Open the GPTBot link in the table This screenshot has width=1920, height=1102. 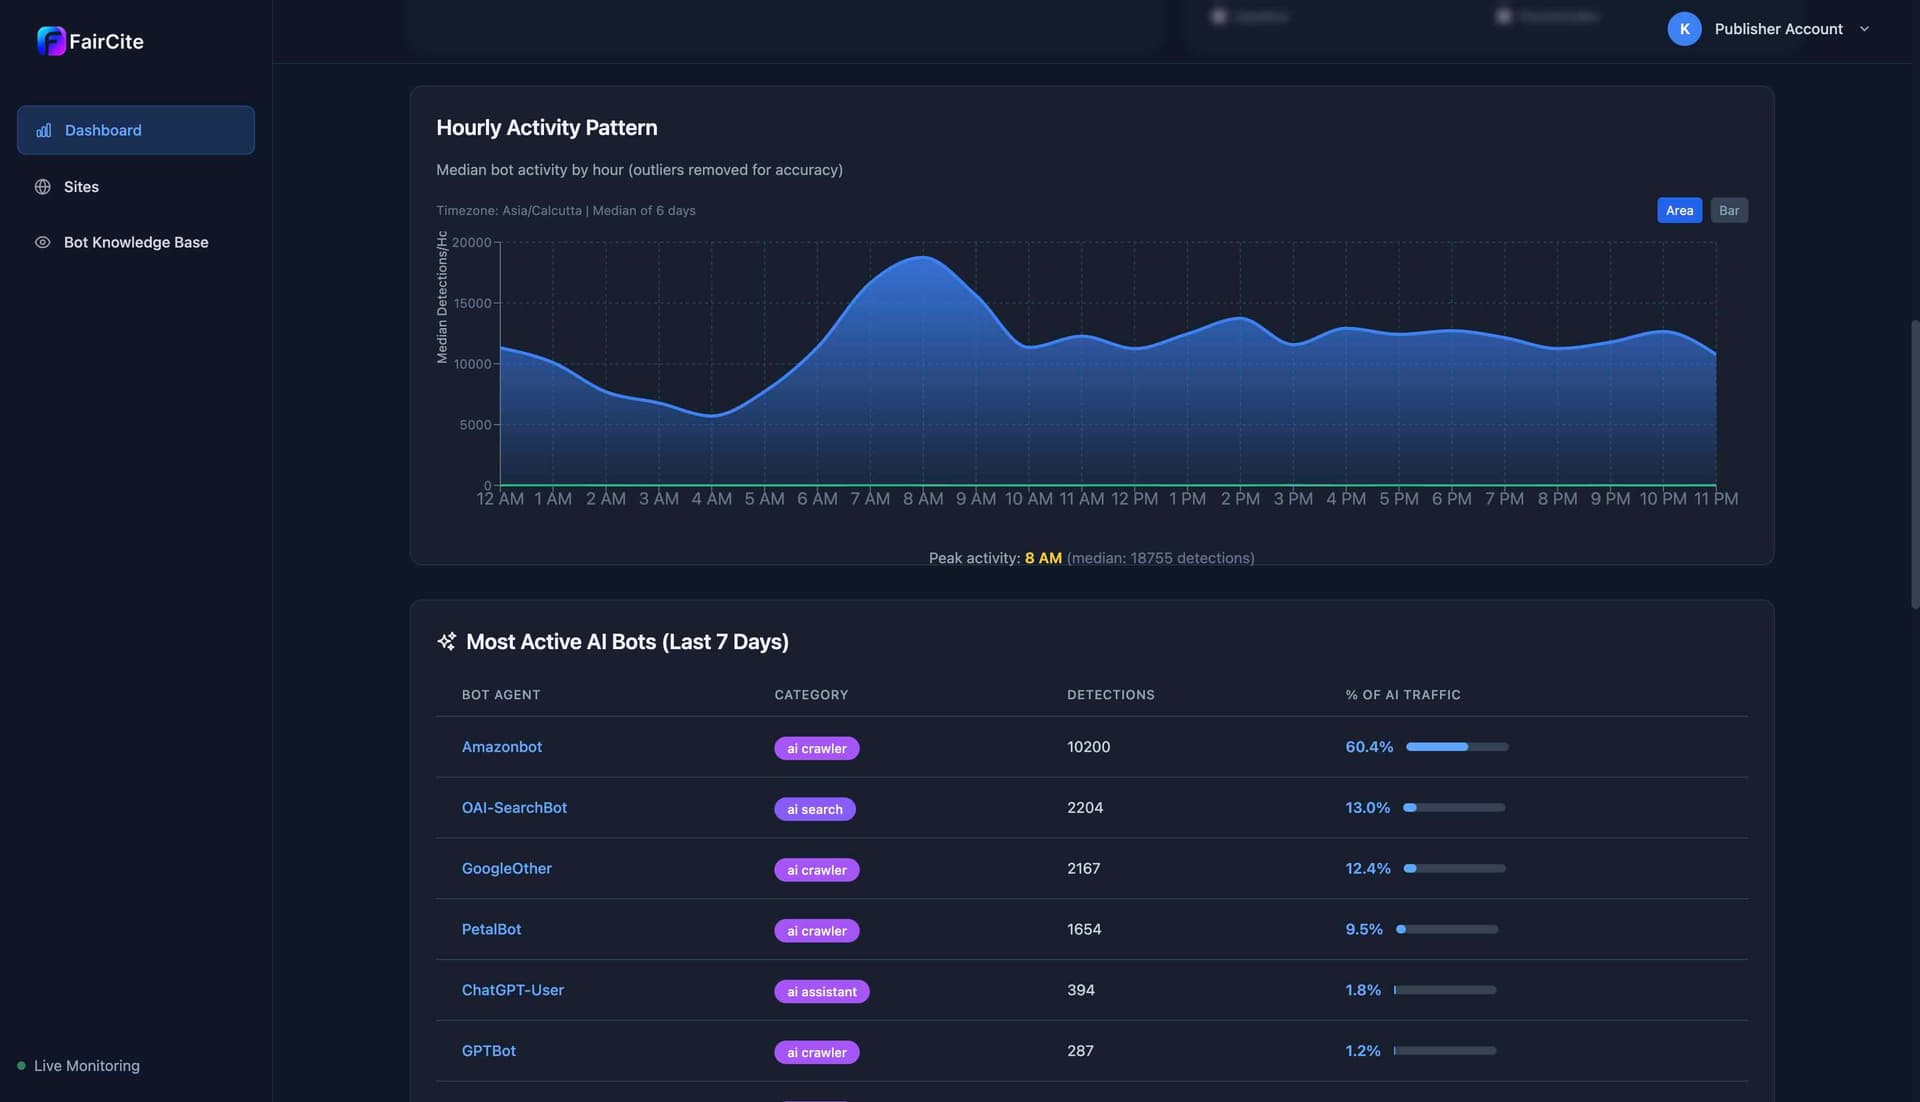pos(489,1051)
